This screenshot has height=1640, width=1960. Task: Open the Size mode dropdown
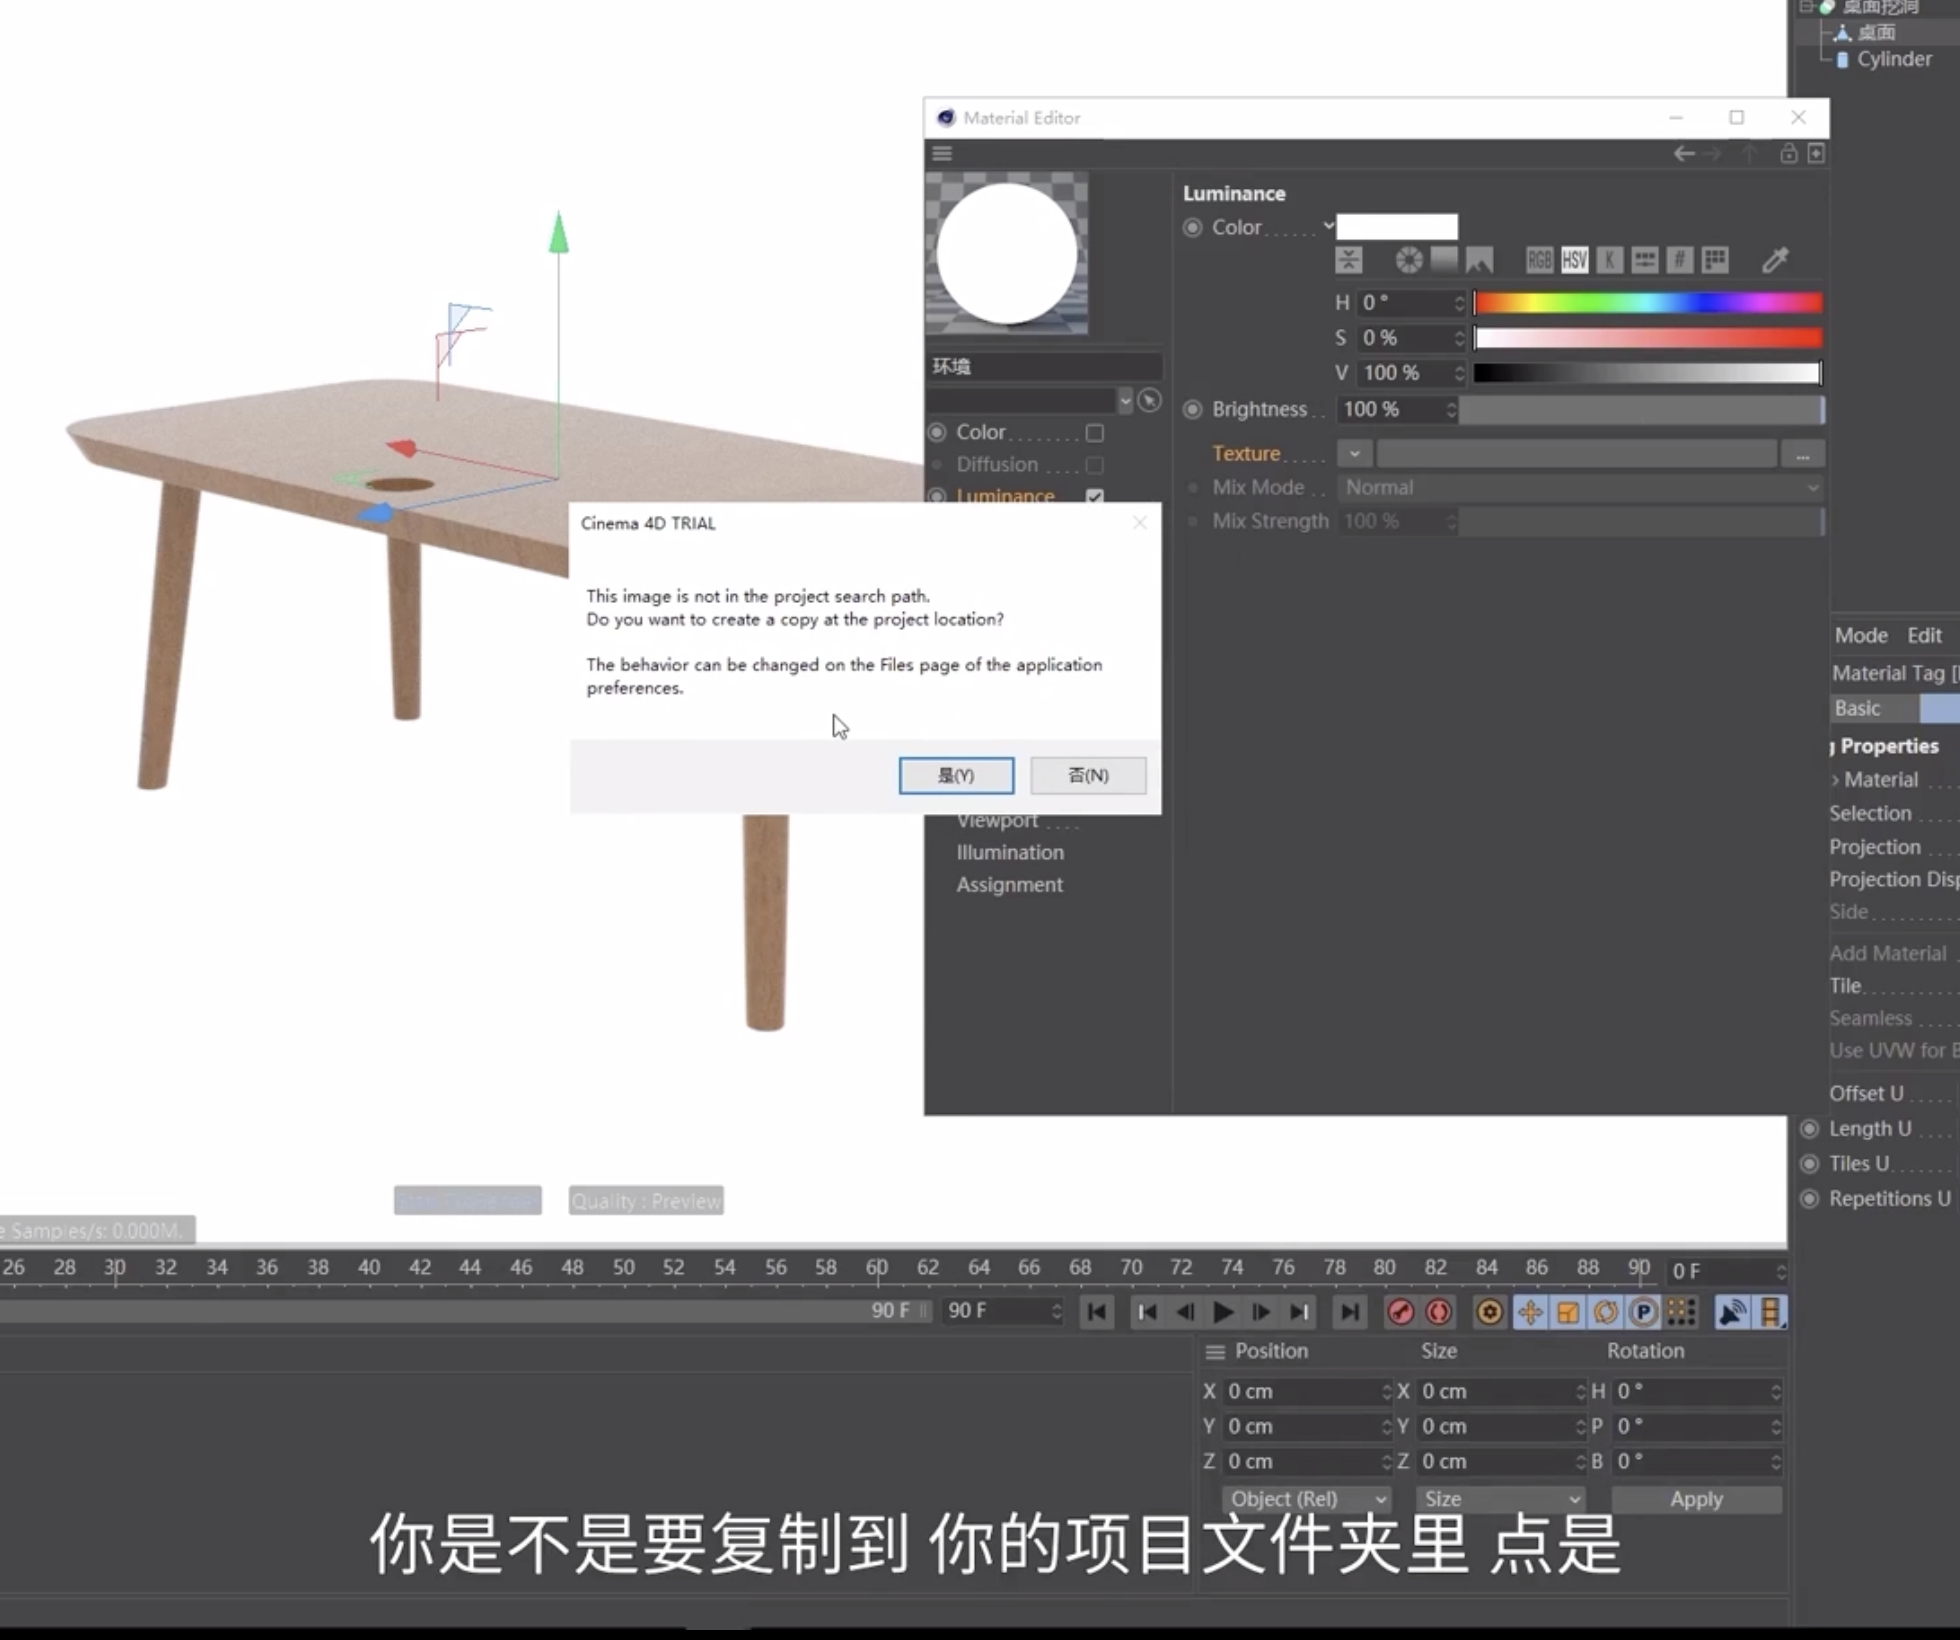1500,1499
